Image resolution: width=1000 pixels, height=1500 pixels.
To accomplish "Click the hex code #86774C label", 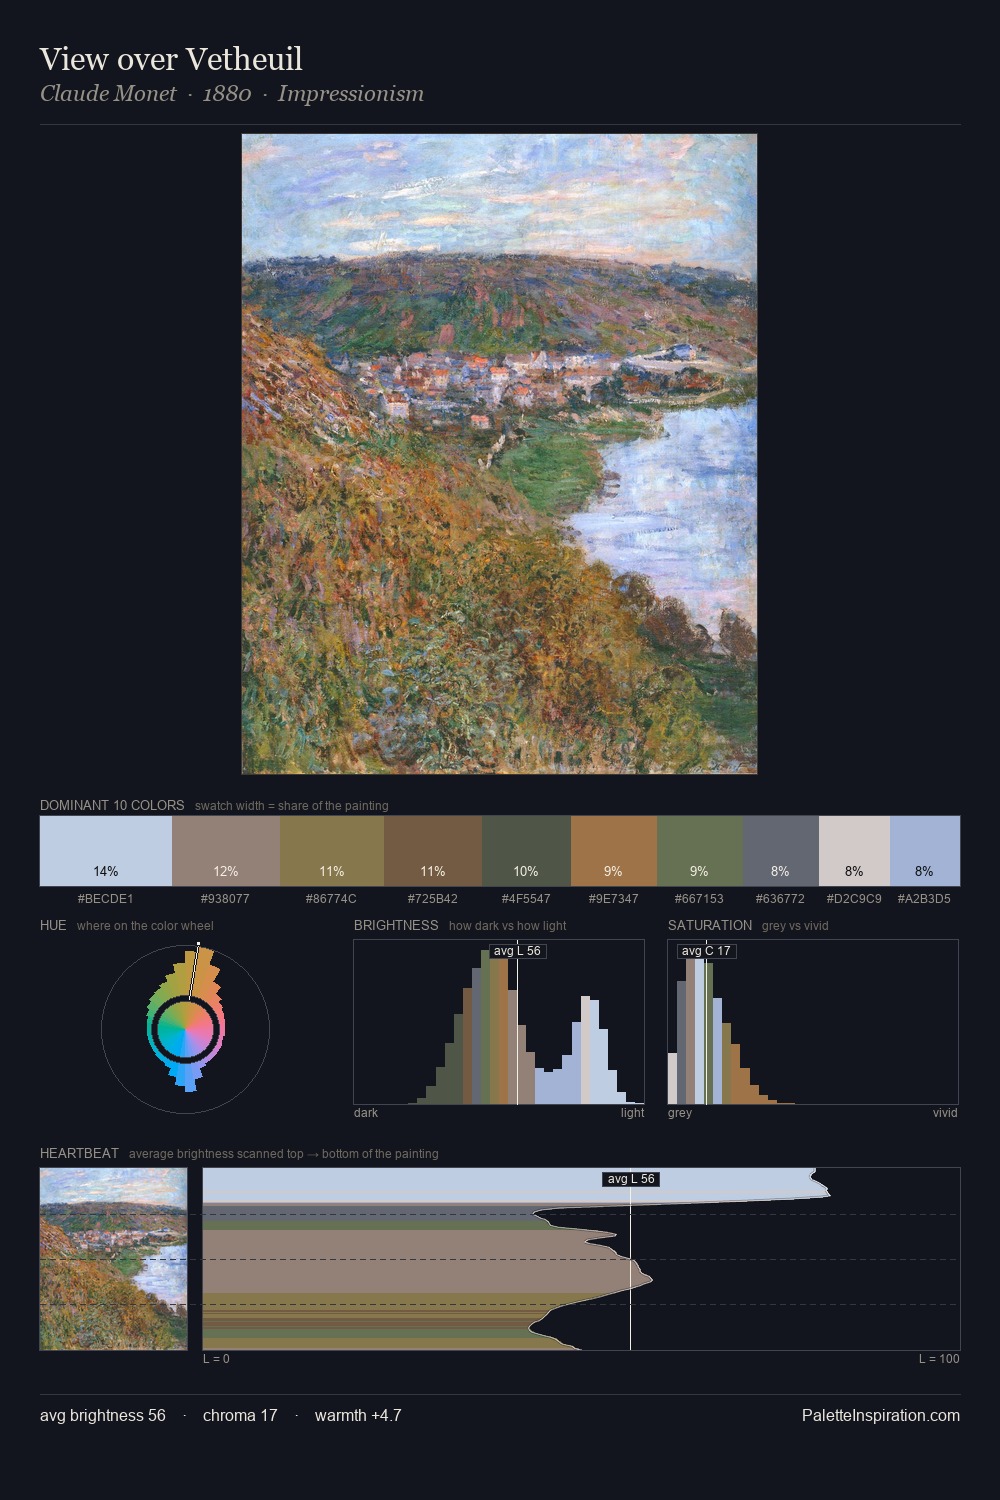I will tap(332, 899).
